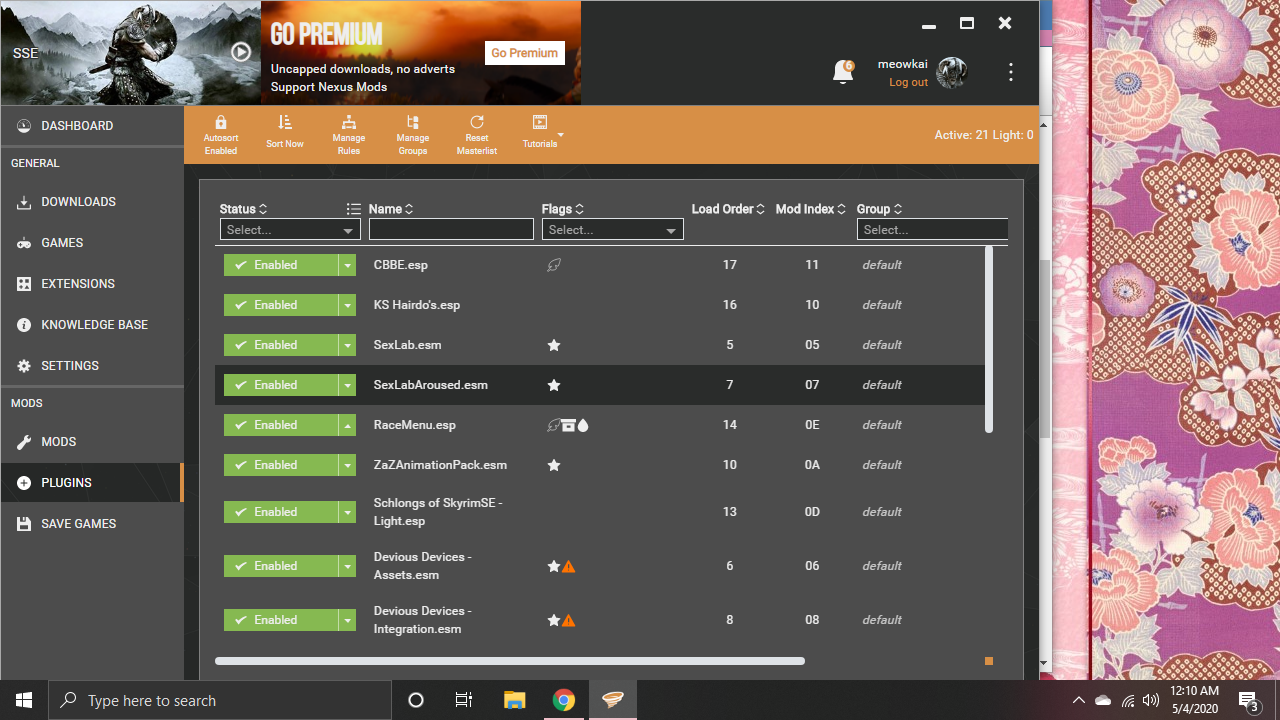Open the Extensions page
This screenshot has height=720, width=1280.
coord(92,284)
